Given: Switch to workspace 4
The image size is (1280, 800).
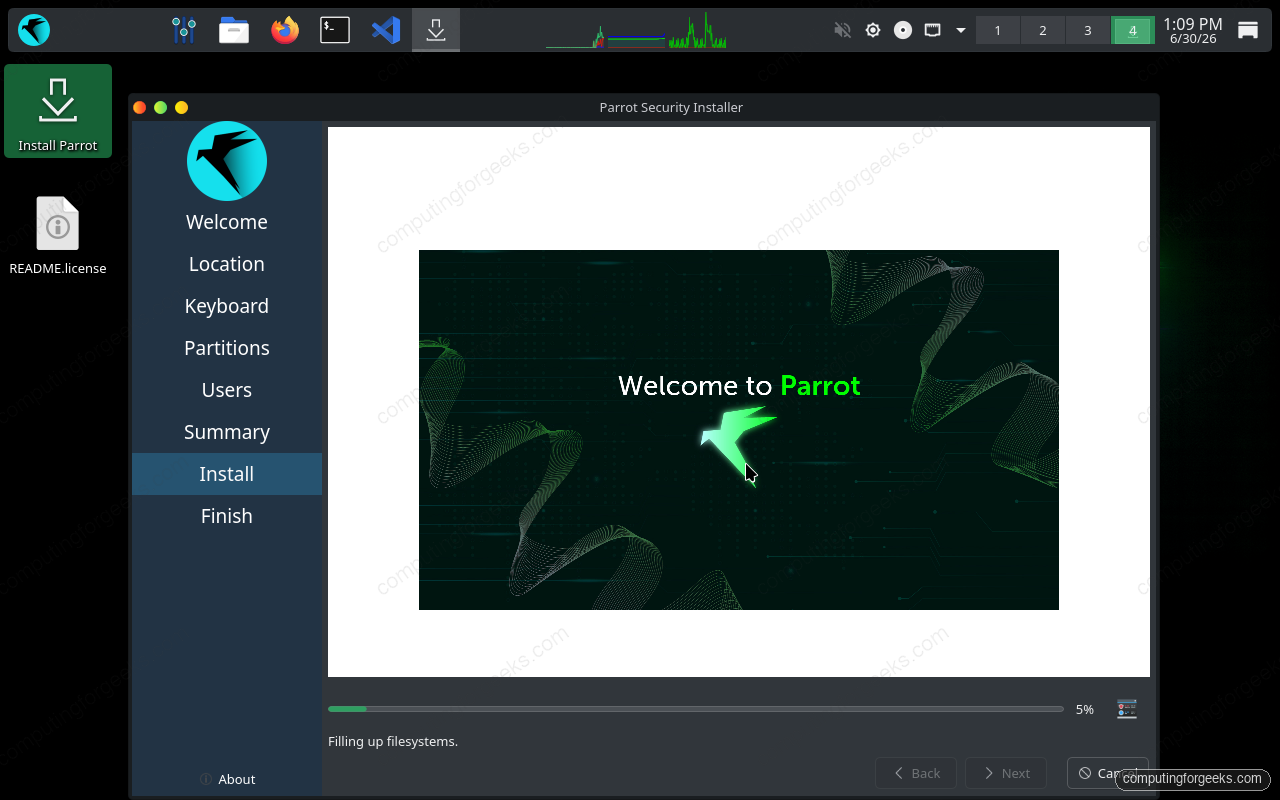Looking at the screenshot, I should pyautogui.click(x=1133, y=30).
